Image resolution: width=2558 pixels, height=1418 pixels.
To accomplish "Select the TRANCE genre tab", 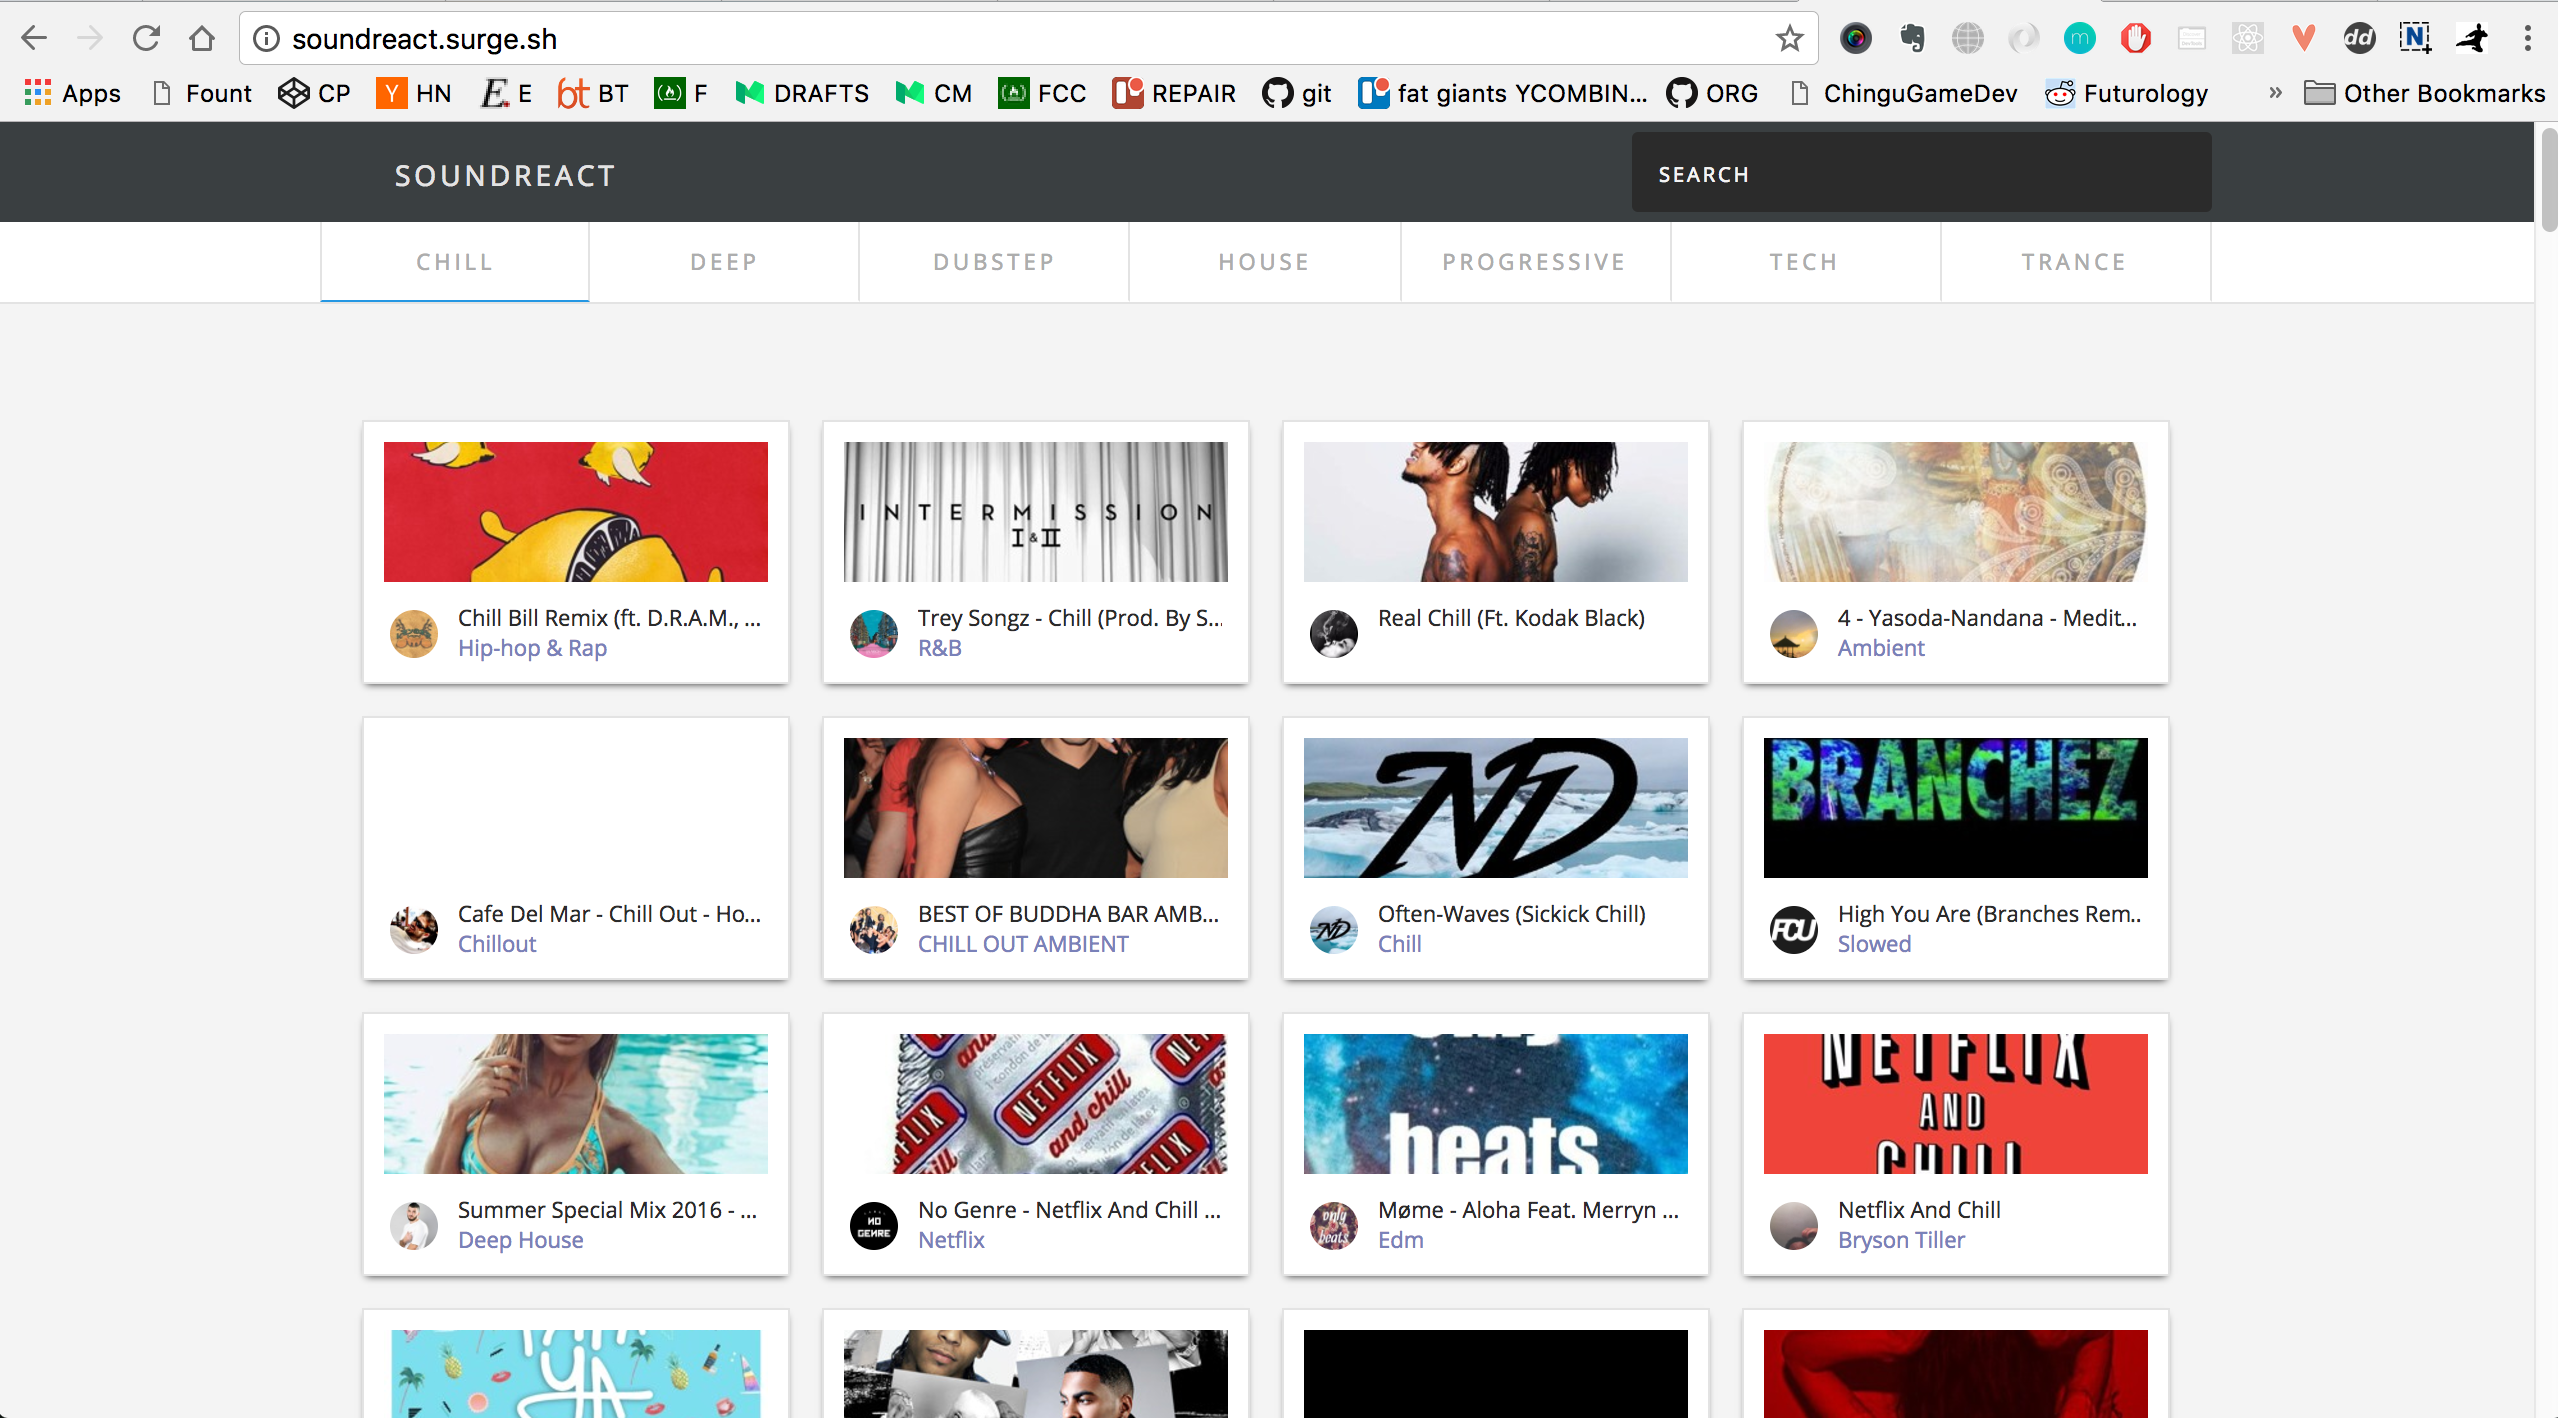I will pyautogui.click(x=2074, y=262).
